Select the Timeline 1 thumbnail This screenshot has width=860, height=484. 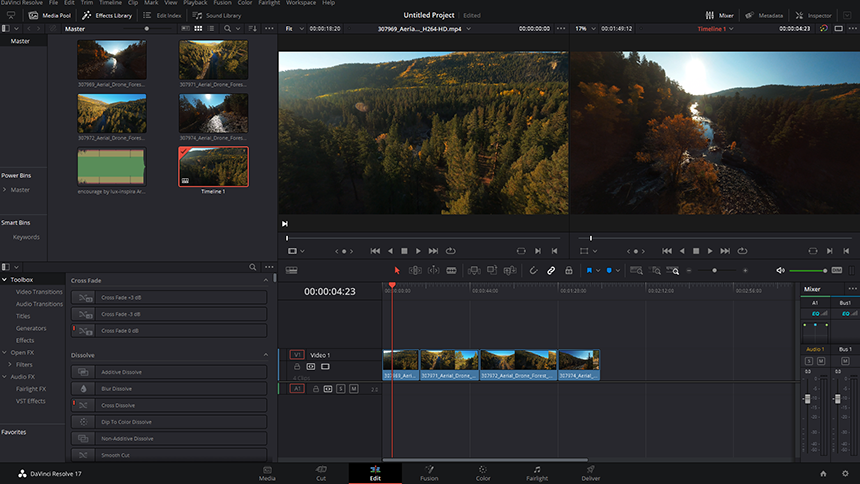(x=213, y=167)
